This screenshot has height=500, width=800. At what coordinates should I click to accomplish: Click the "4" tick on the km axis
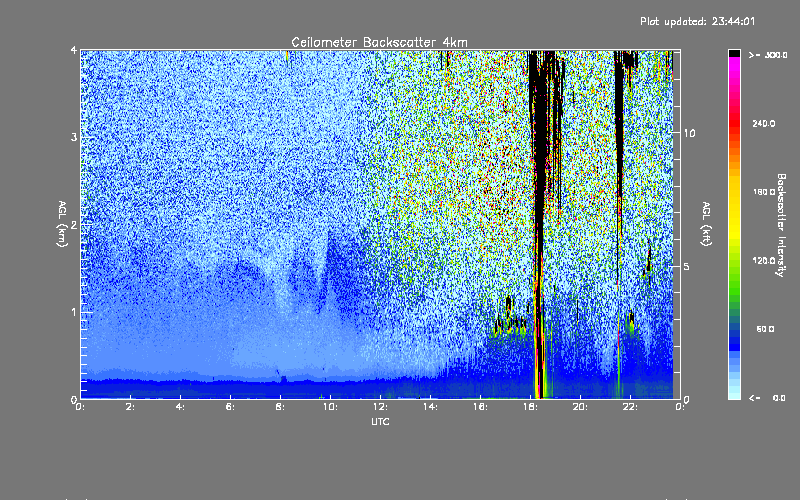pos(74,50)
